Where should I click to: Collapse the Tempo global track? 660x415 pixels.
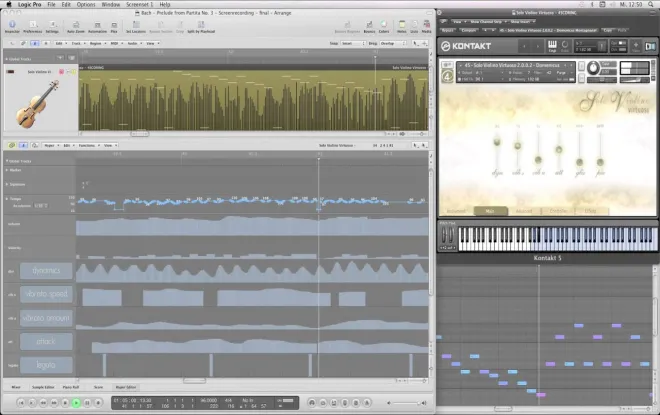(7, 199)
